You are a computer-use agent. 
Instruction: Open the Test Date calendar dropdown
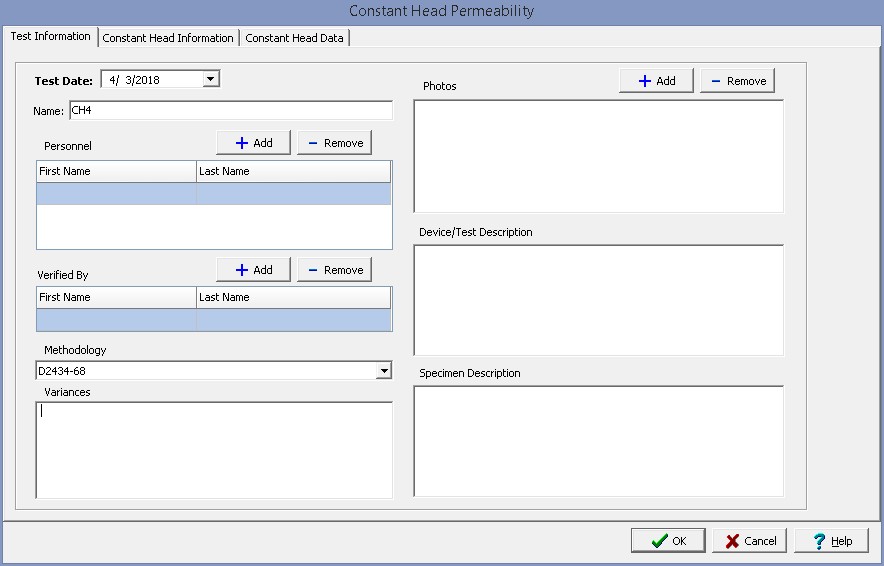[210, 80]
